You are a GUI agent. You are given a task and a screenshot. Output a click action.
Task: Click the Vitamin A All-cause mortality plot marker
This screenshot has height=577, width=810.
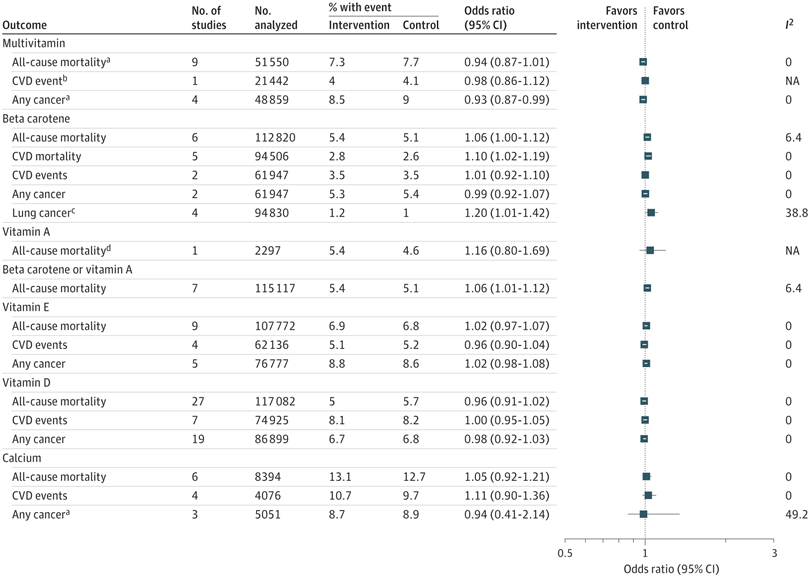(650, 251)
